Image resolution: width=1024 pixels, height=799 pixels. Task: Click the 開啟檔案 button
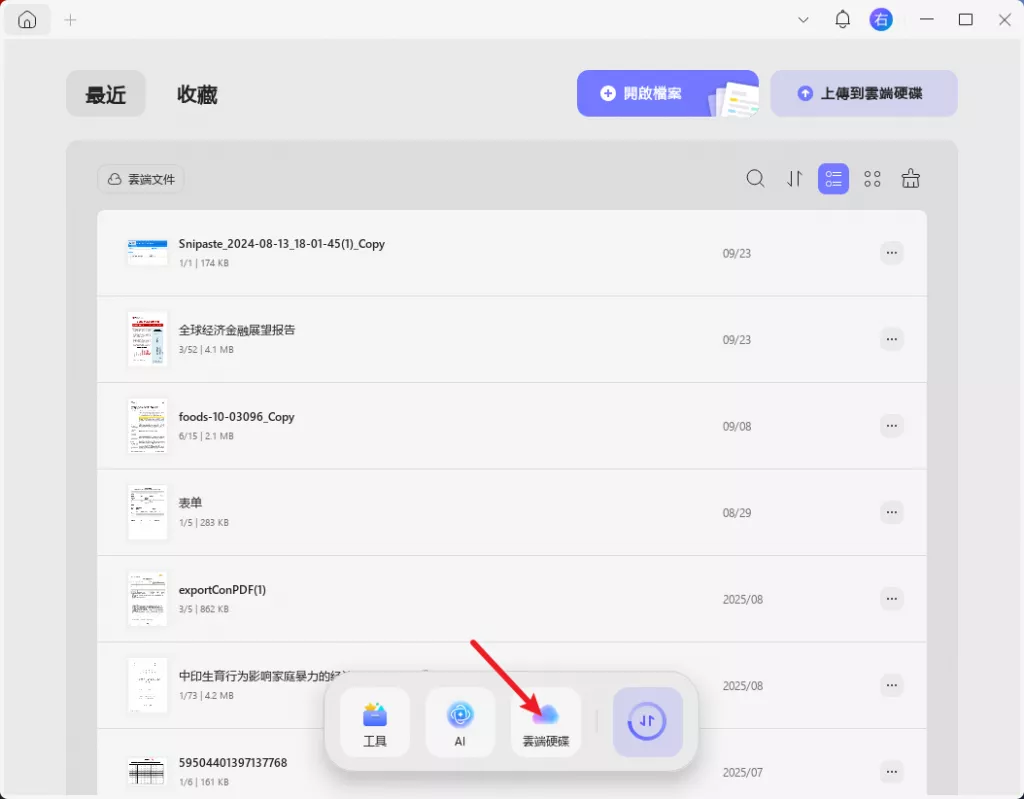pos(667,93)
